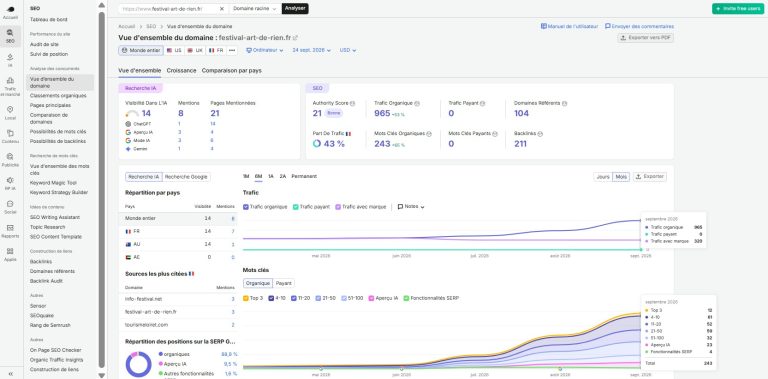This screenshot has width=768, height=379.
Task: Click the Analyser button
Action: point(295,9)
